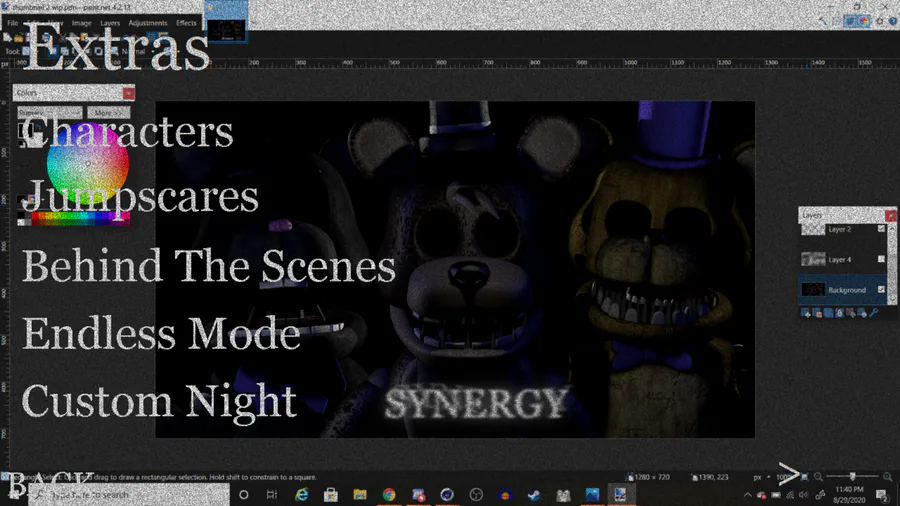Open the Image menu
The height and width of the screenshot is (506, 900).
click(x=82, y=23)
